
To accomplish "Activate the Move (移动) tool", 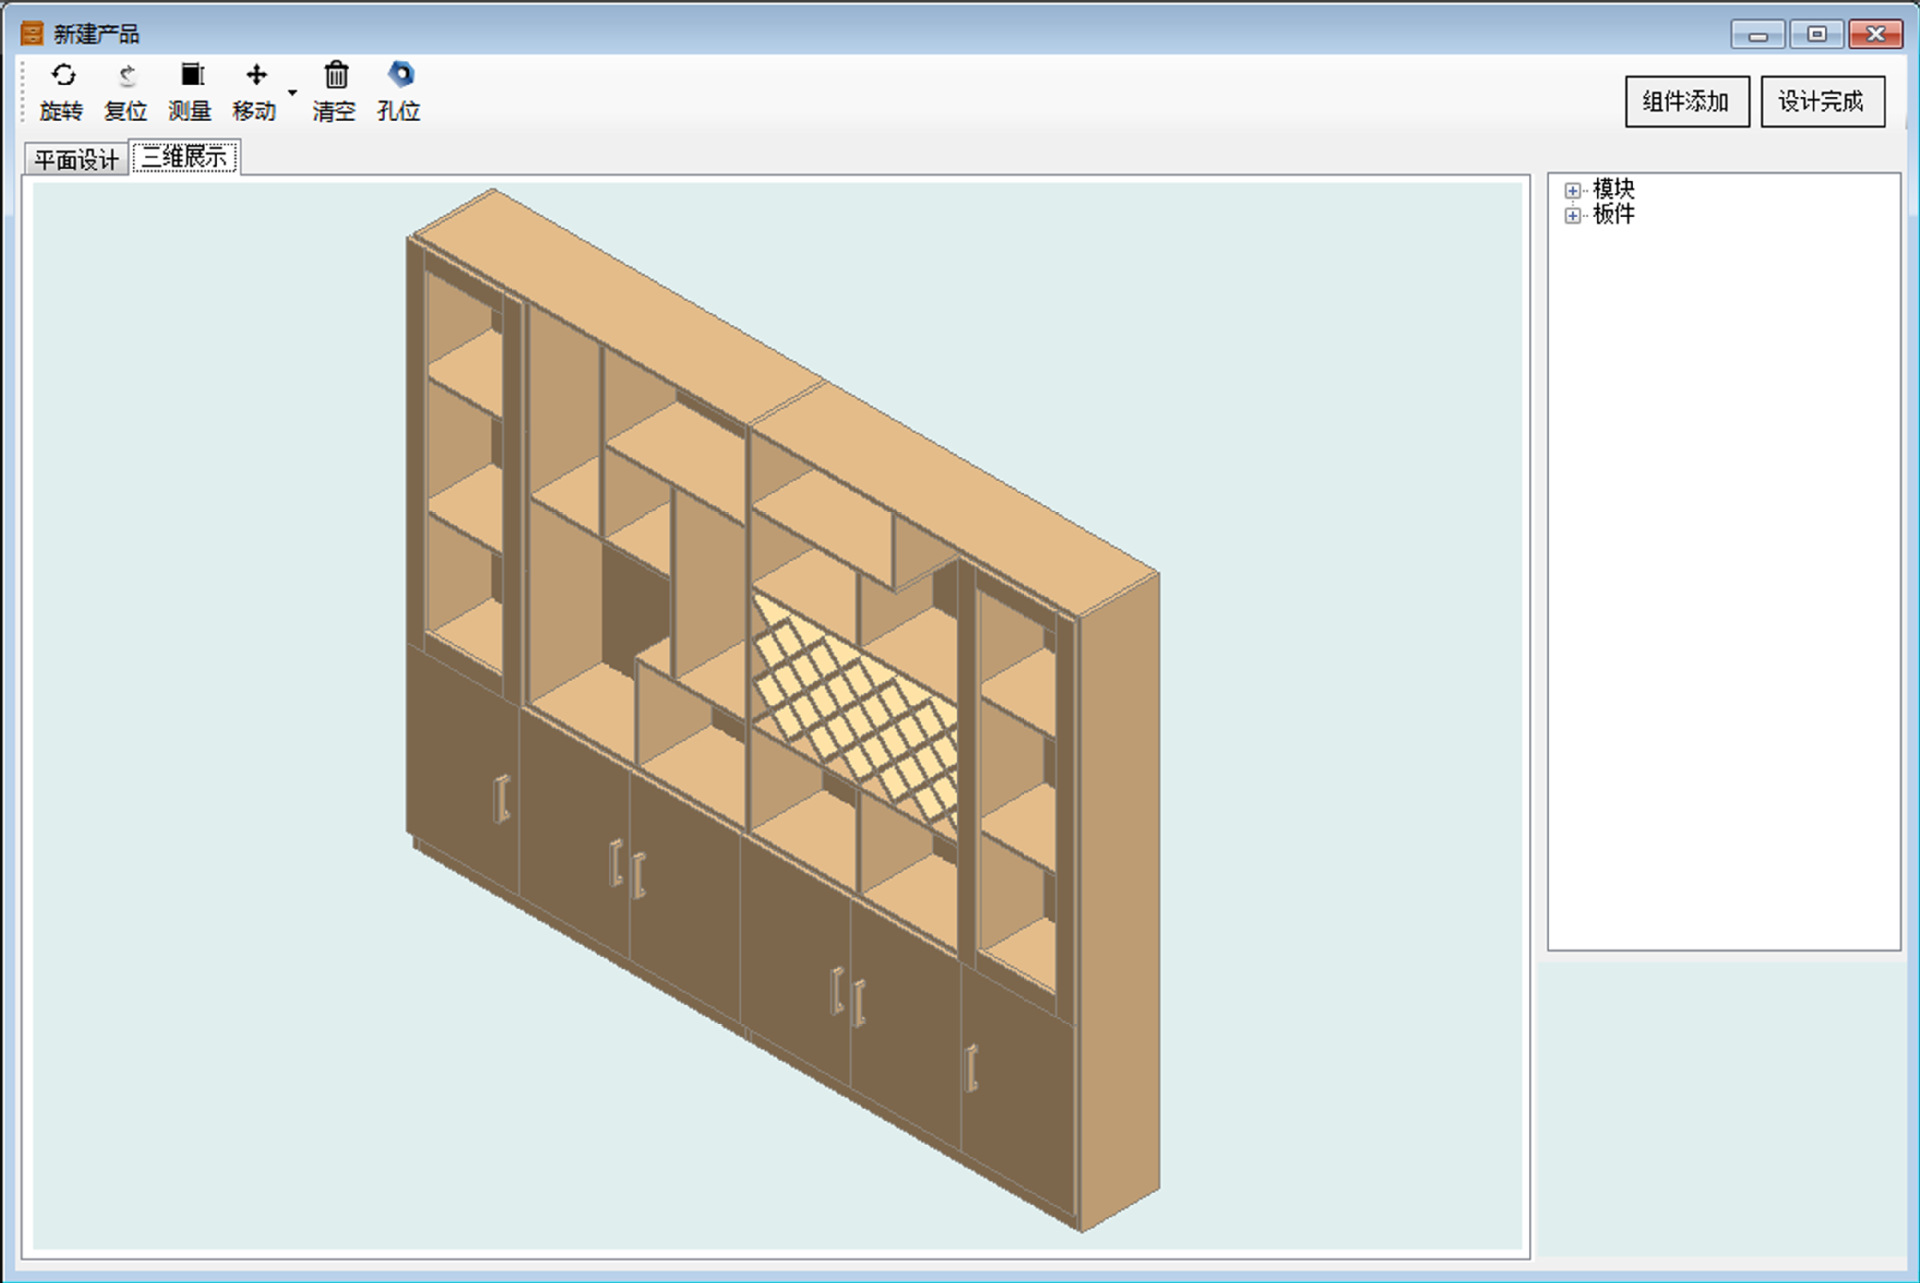I will click(256, 76).
